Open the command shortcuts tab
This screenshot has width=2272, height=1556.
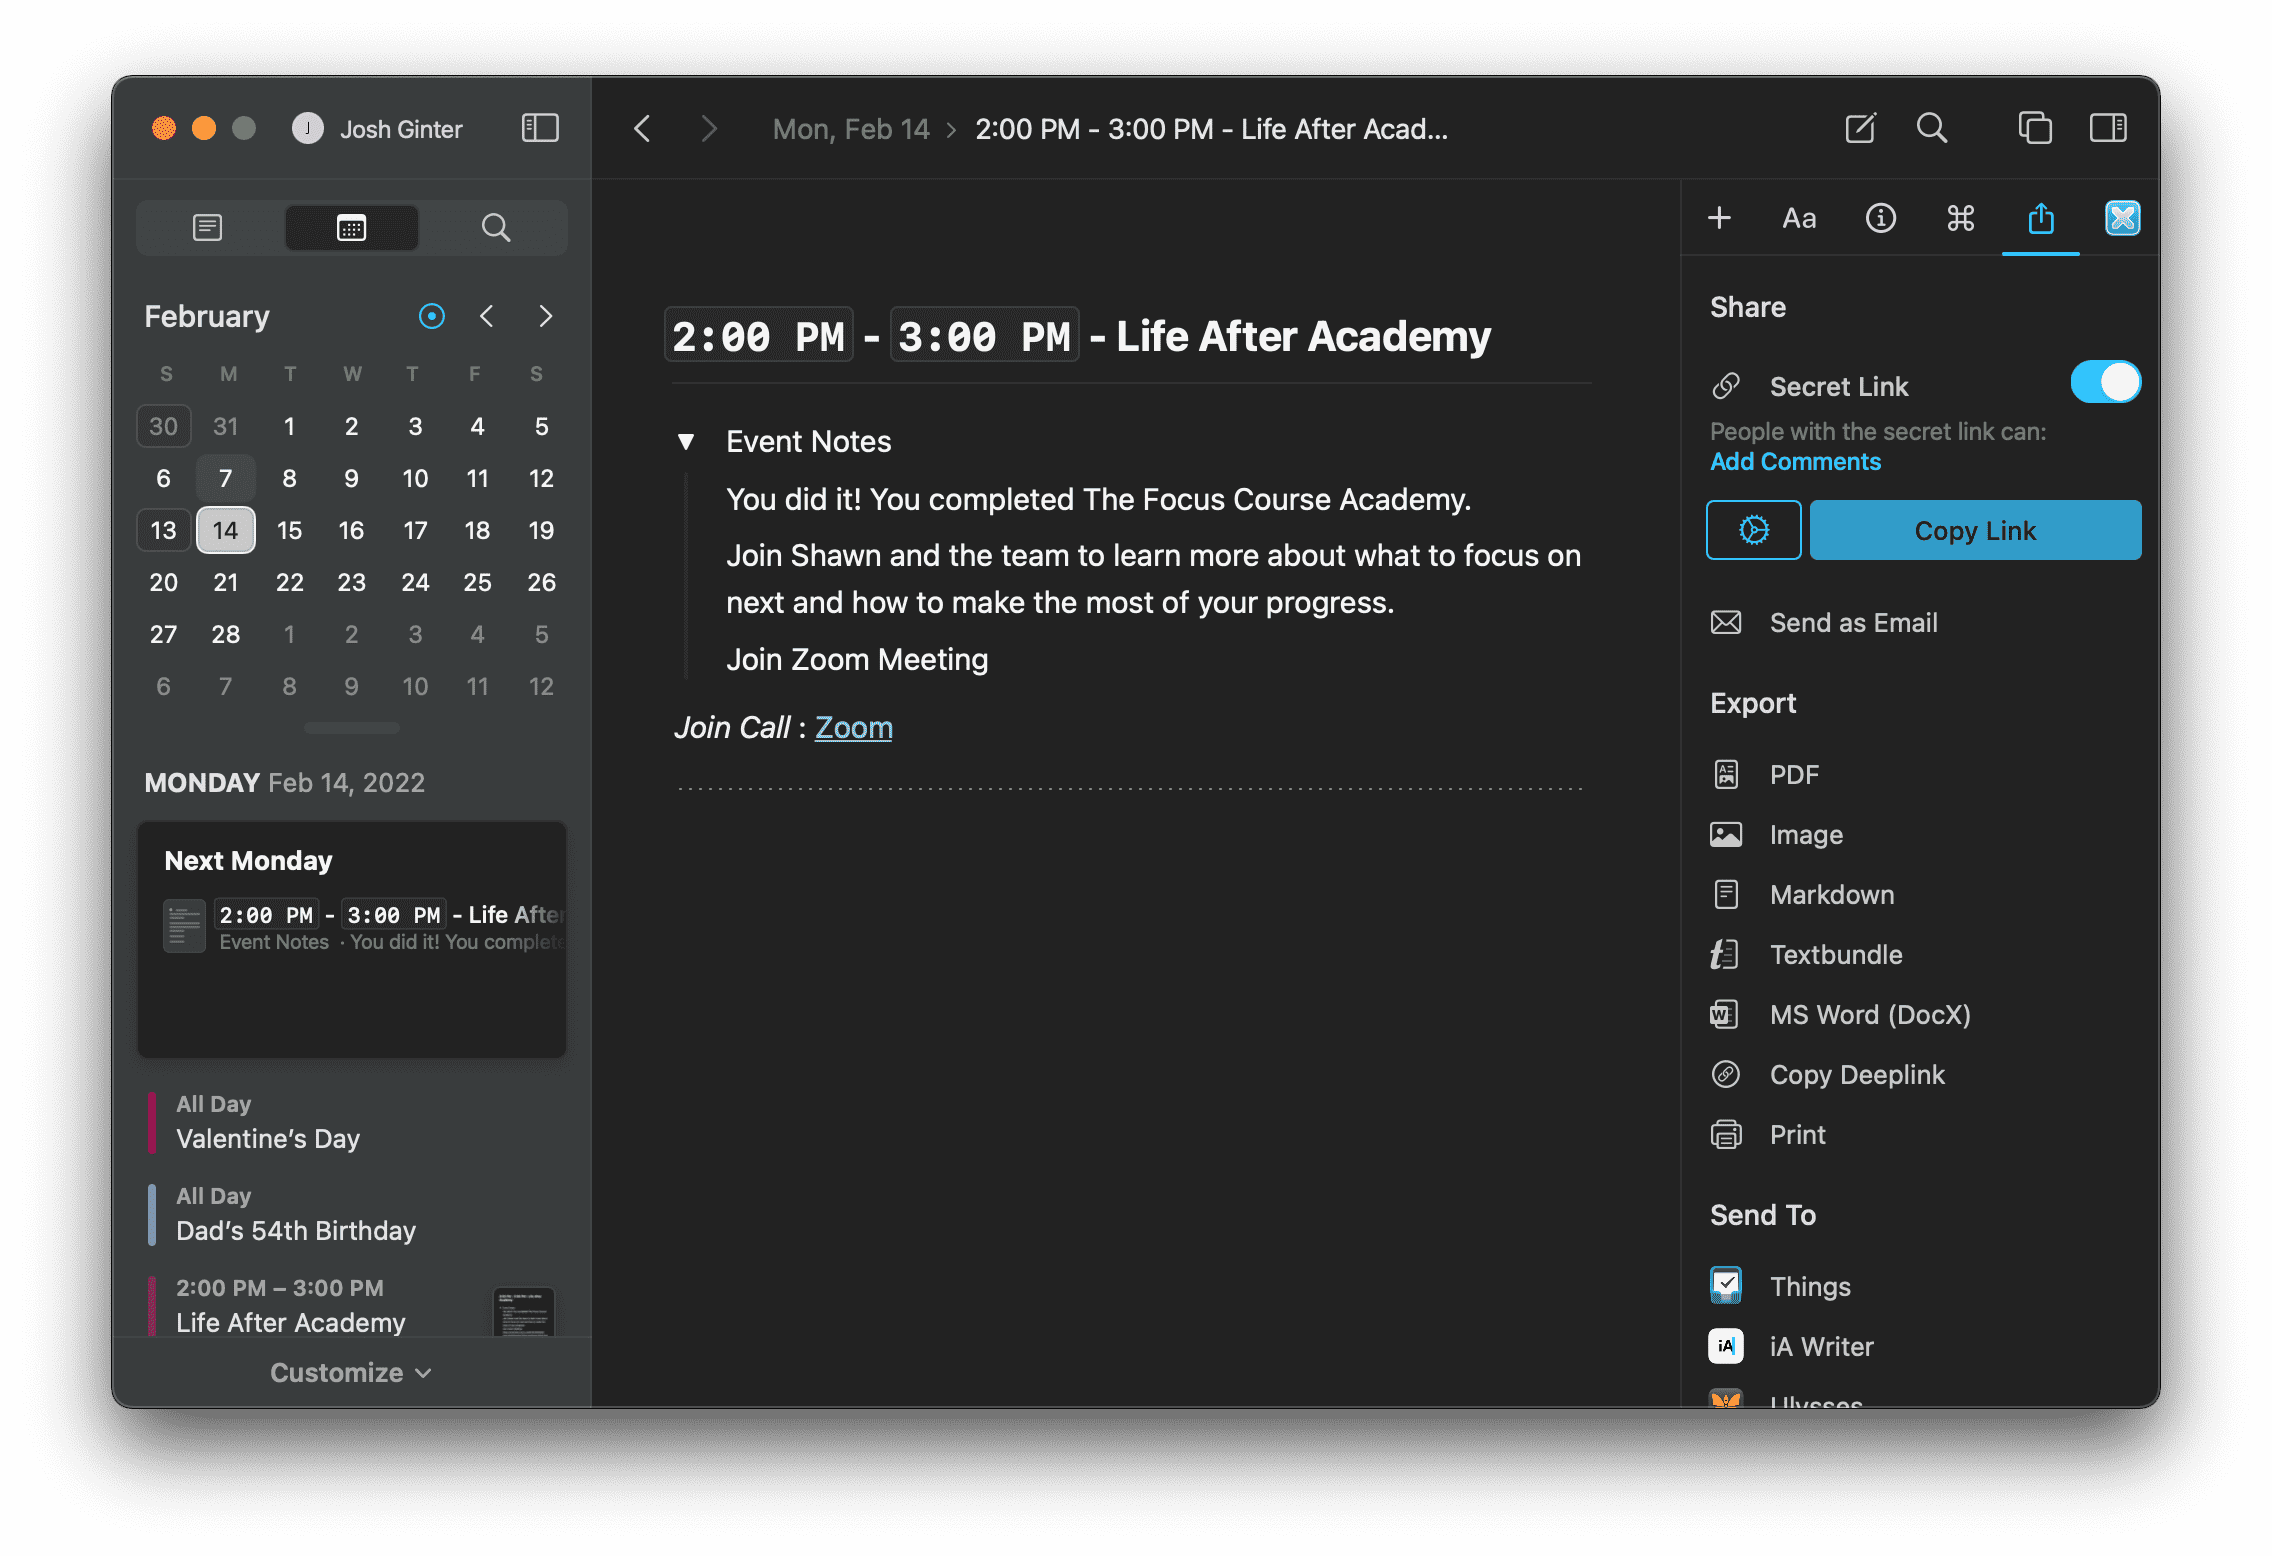pos(1961,218)
